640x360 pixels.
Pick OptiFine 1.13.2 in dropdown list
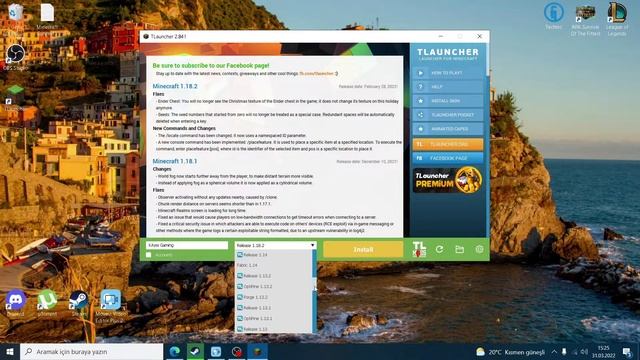pos(273,287)
